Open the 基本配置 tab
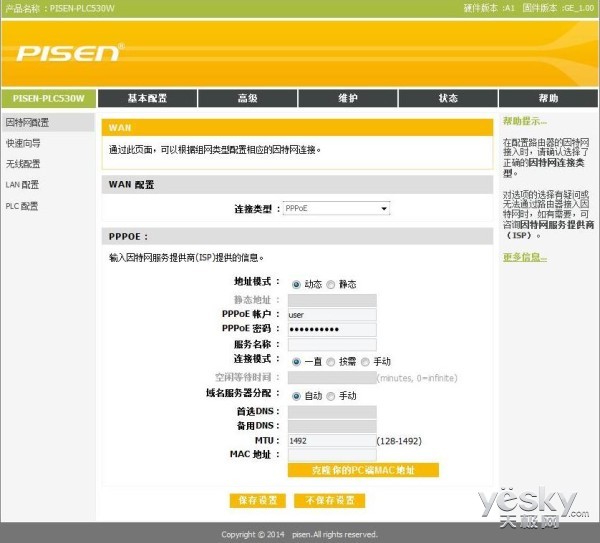The image size is (600, 543). [147, 98]
